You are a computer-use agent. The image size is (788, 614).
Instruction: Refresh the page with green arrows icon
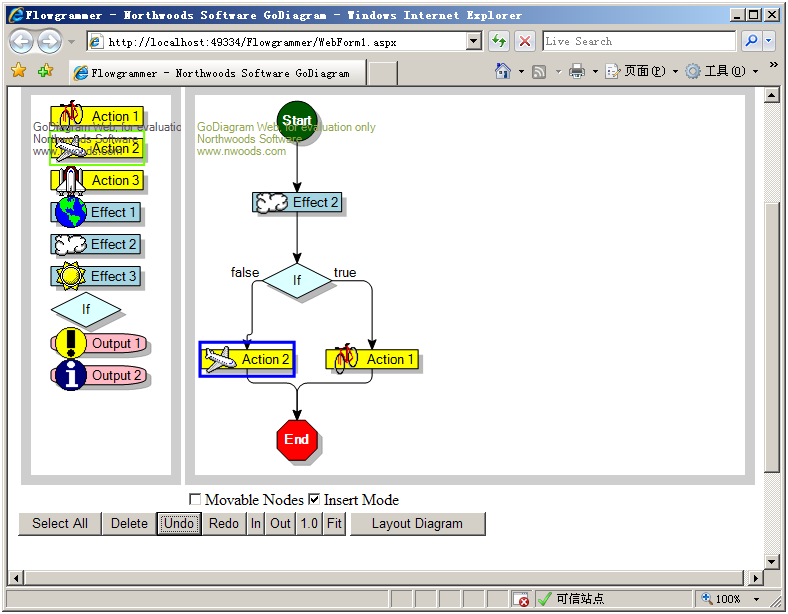(499, 41)
